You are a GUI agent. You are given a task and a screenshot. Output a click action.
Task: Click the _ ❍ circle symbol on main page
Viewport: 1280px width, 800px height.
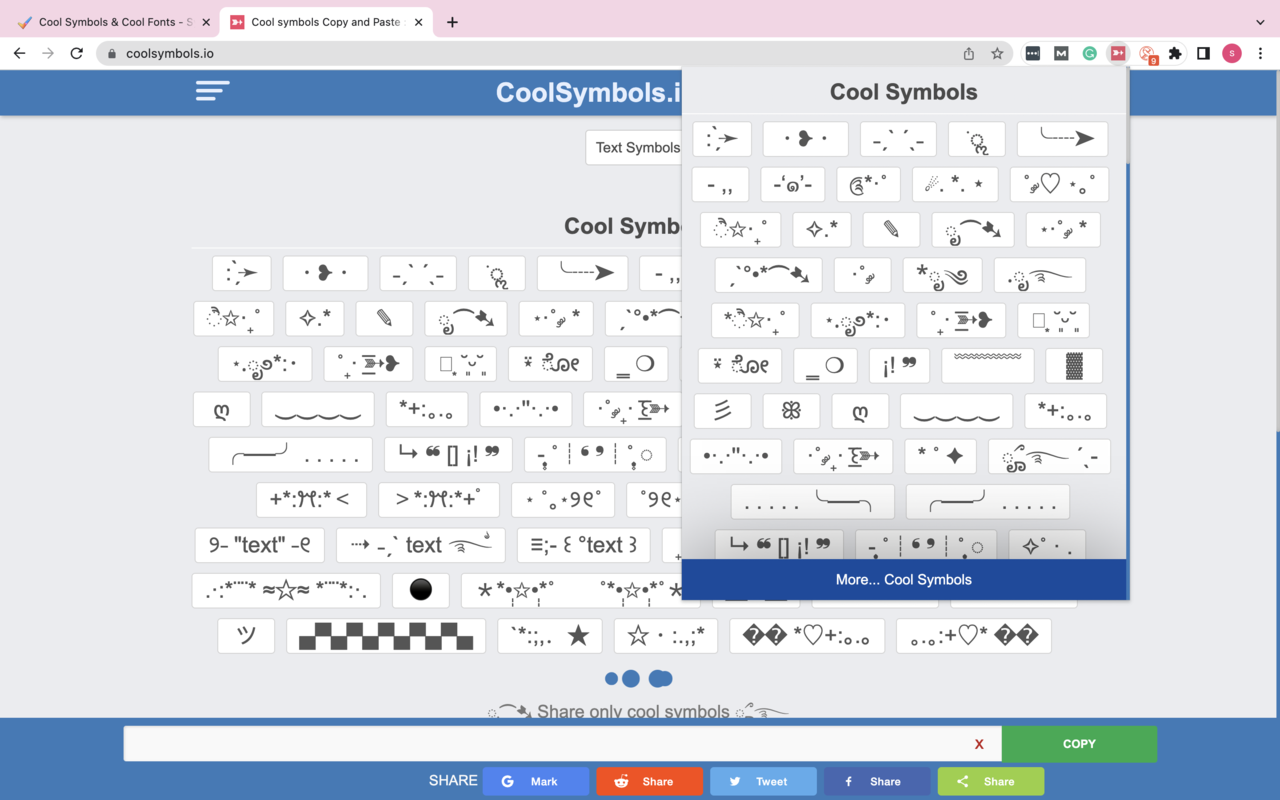pyautogui.click(x=636, y=364)
